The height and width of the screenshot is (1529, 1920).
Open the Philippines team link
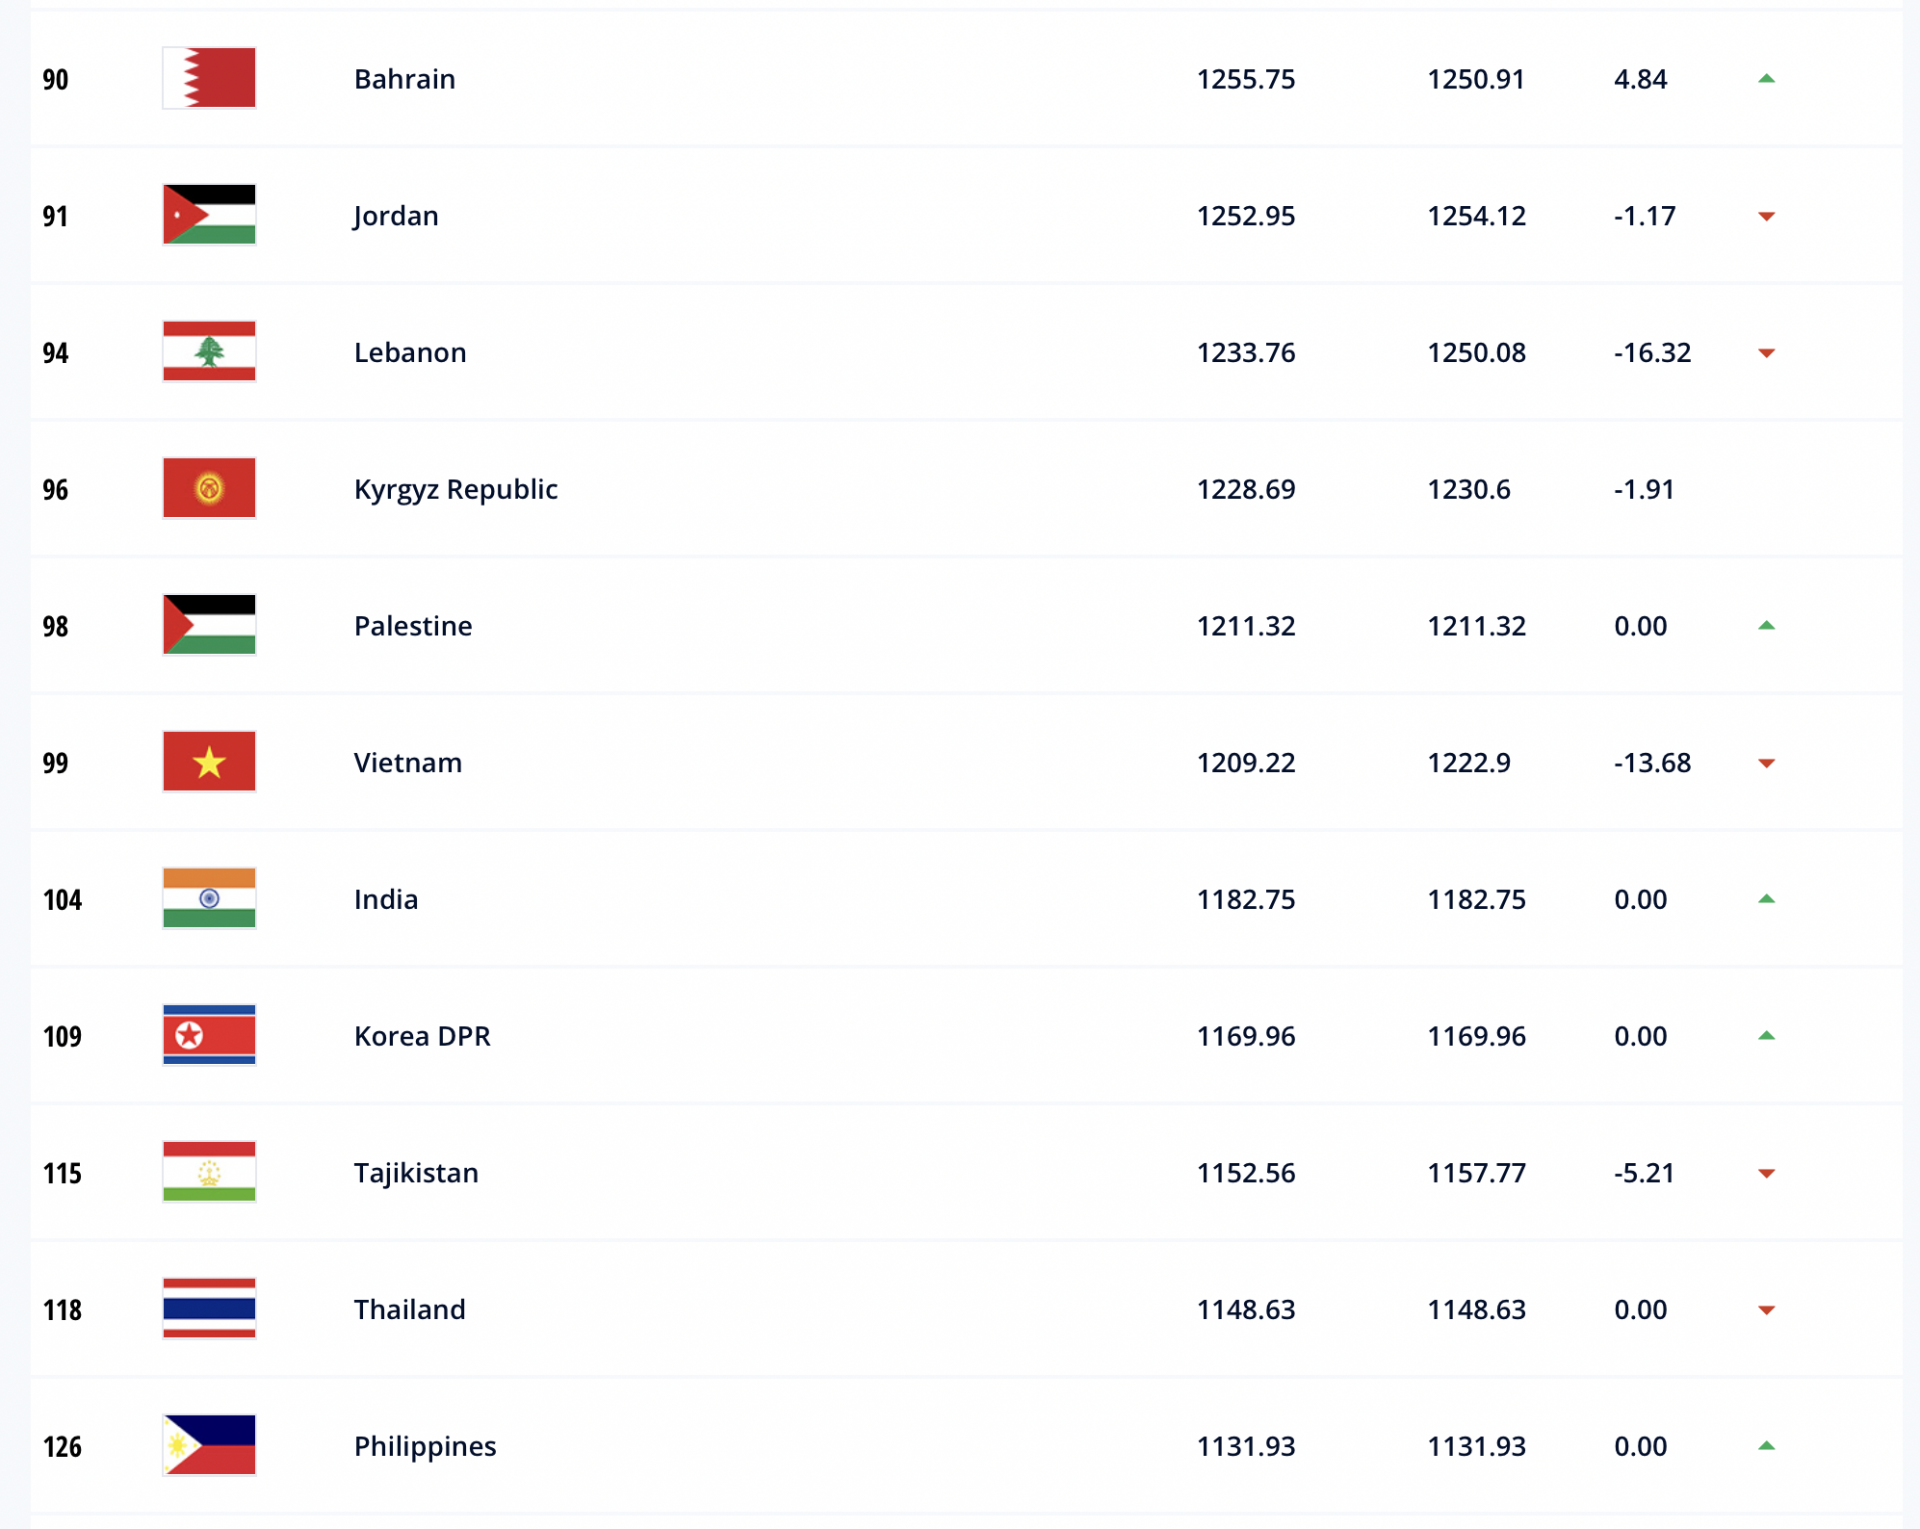point(425,1446)
